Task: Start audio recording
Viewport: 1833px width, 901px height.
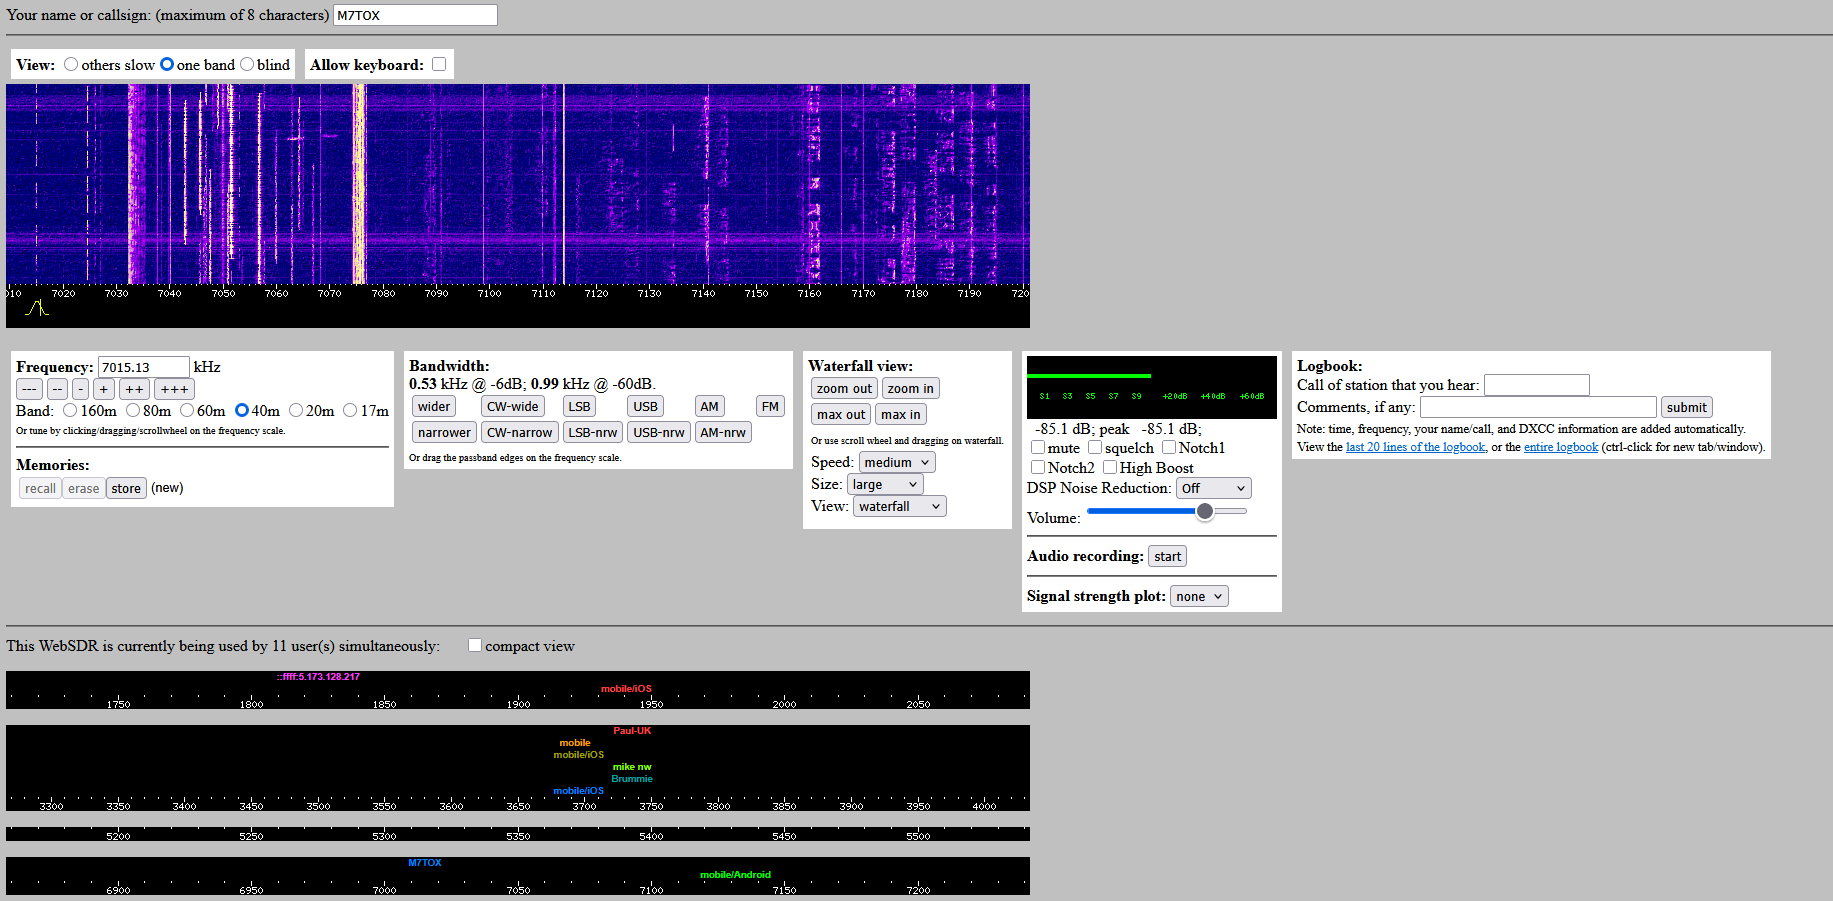Action: click(x=1167, y=556)
